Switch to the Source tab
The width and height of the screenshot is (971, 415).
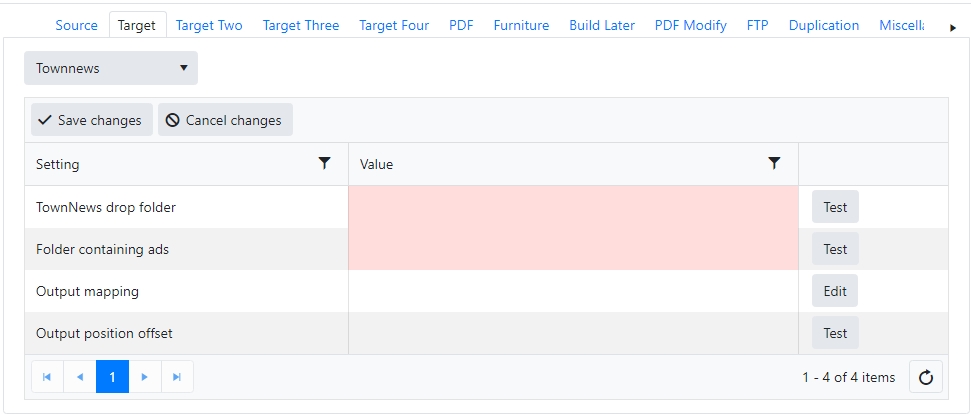point(77,25)
